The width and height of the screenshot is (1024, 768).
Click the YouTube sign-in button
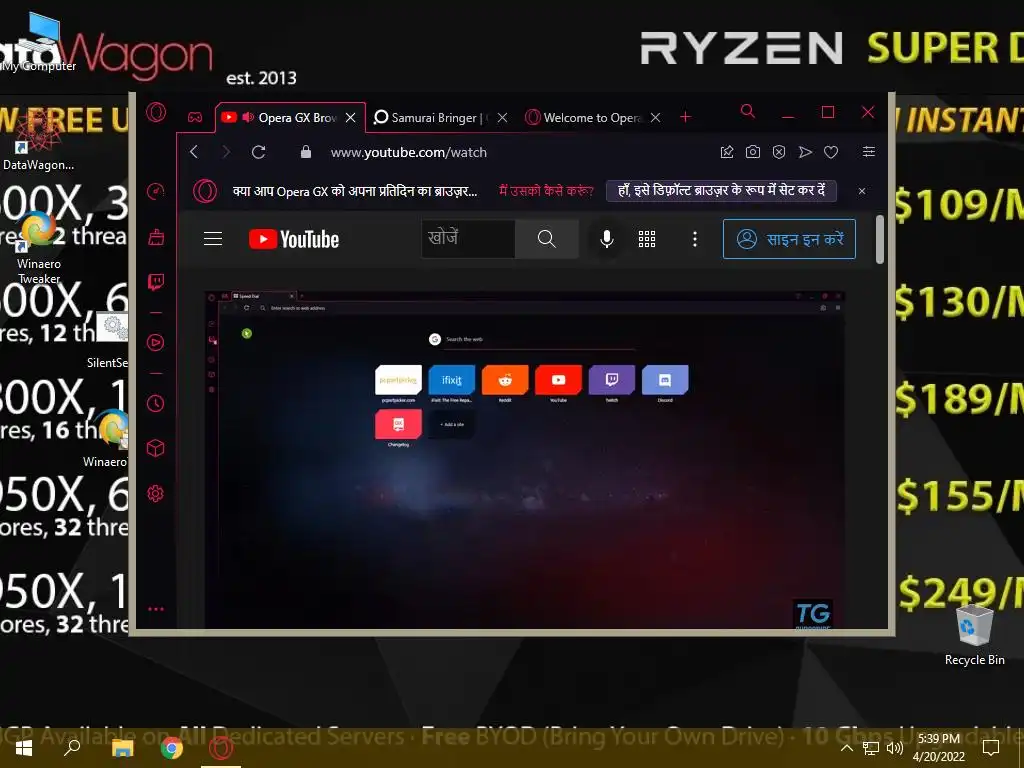click(789, 239)
